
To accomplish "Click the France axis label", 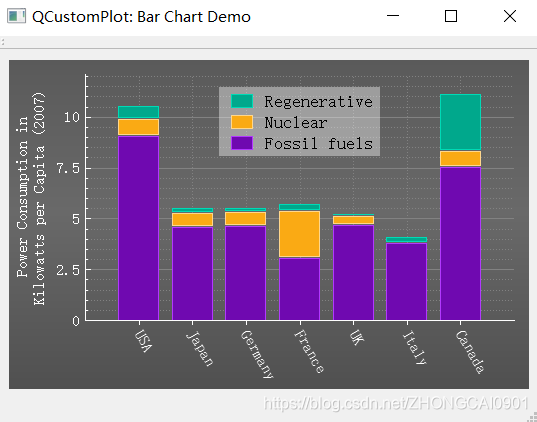I will tap(309, 351).
